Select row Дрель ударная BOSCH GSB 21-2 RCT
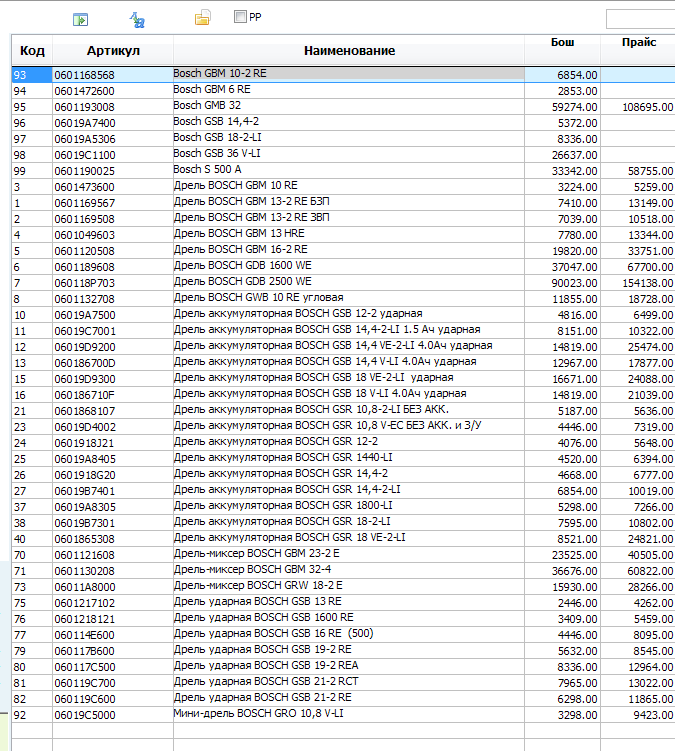The height and width of the screenshot is (751, 675). click(343, 683)
